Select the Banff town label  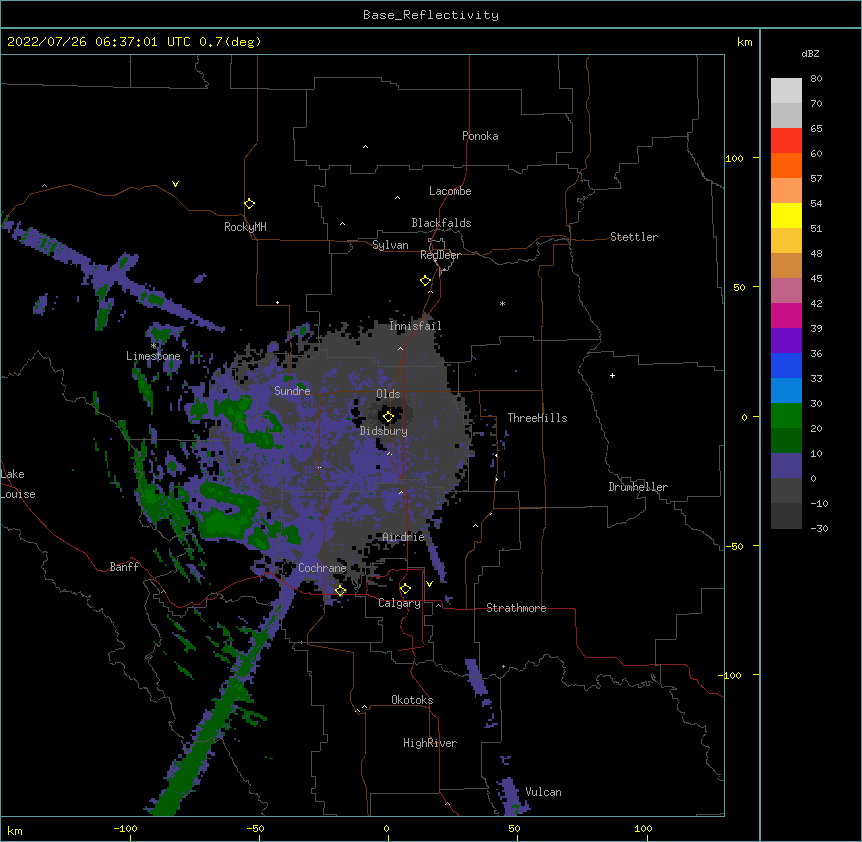click(x=124, y=567)
